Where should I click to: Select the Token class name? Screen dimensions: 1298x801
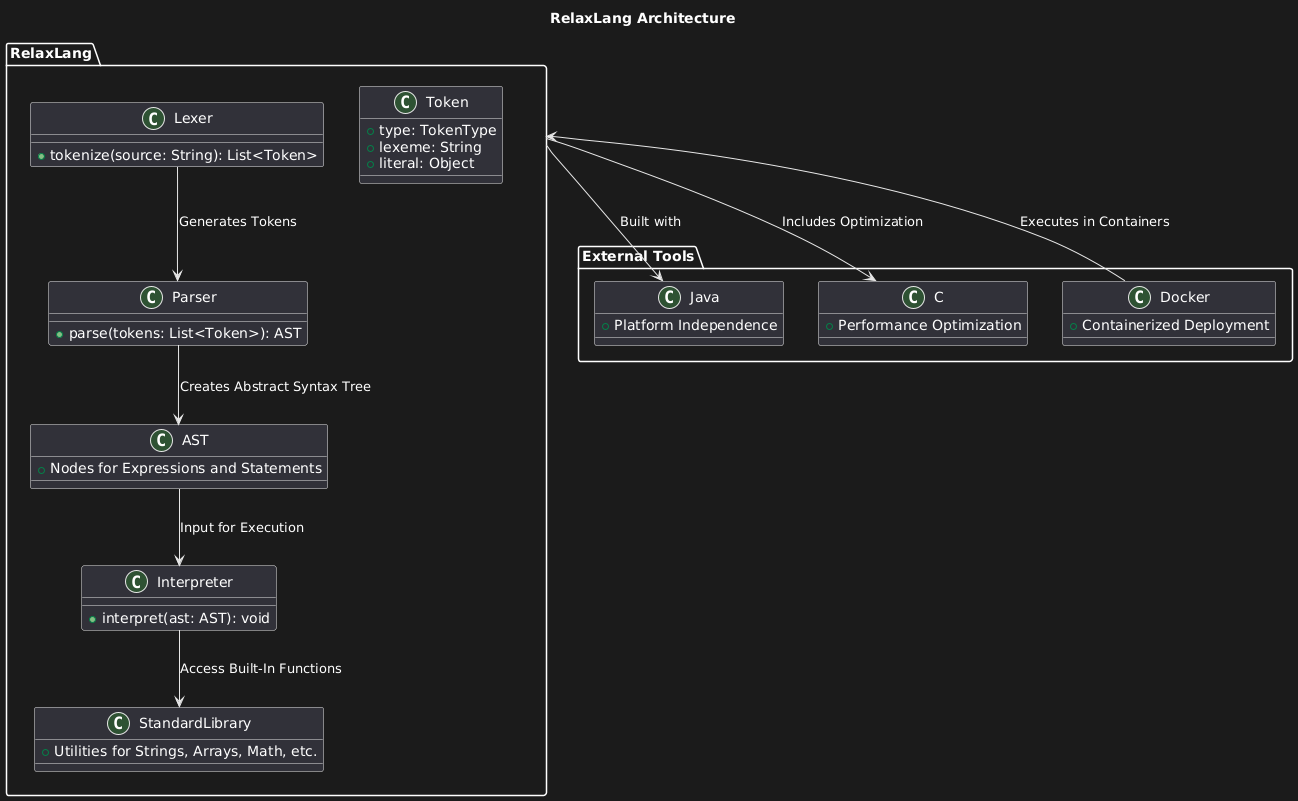[449, 102]
